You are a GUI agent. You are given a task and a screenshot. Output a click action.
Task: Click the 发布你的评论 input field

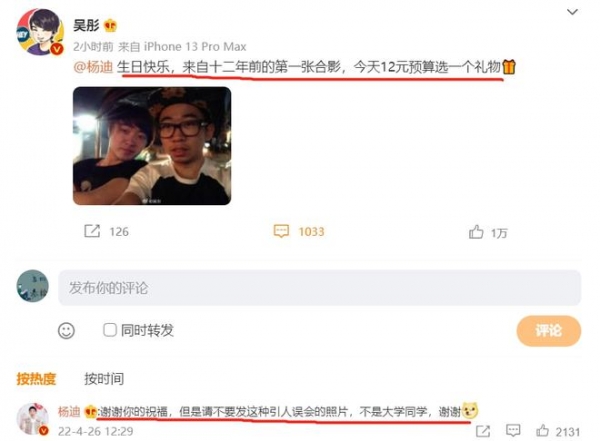point(320,288)
